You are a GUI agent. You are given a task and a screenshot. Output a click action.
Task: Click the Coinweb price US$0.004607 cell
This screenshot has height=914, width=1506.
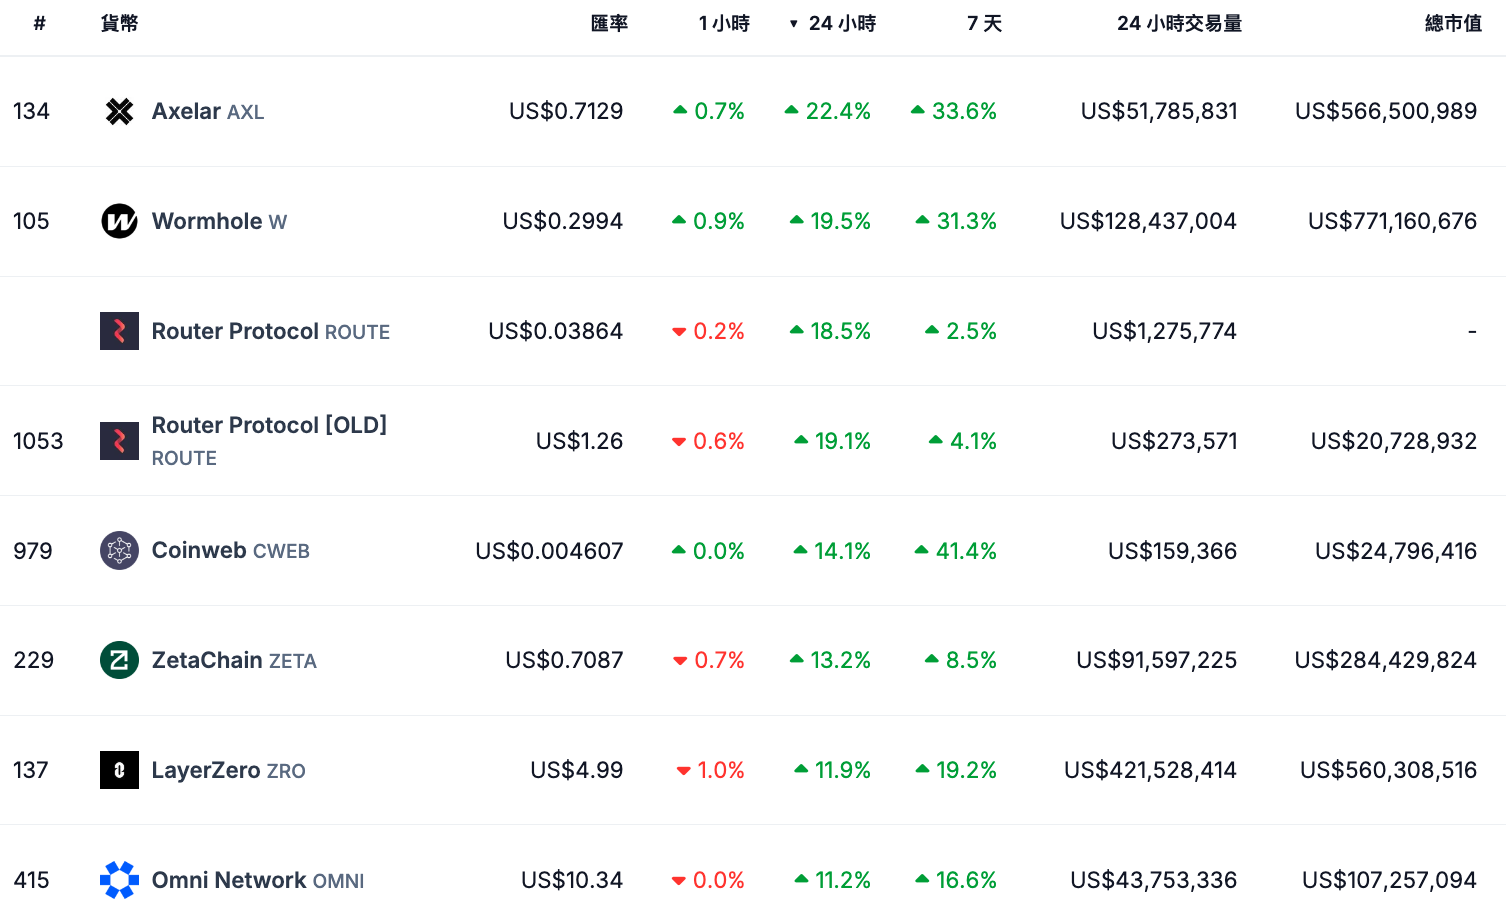coord(549,551)
